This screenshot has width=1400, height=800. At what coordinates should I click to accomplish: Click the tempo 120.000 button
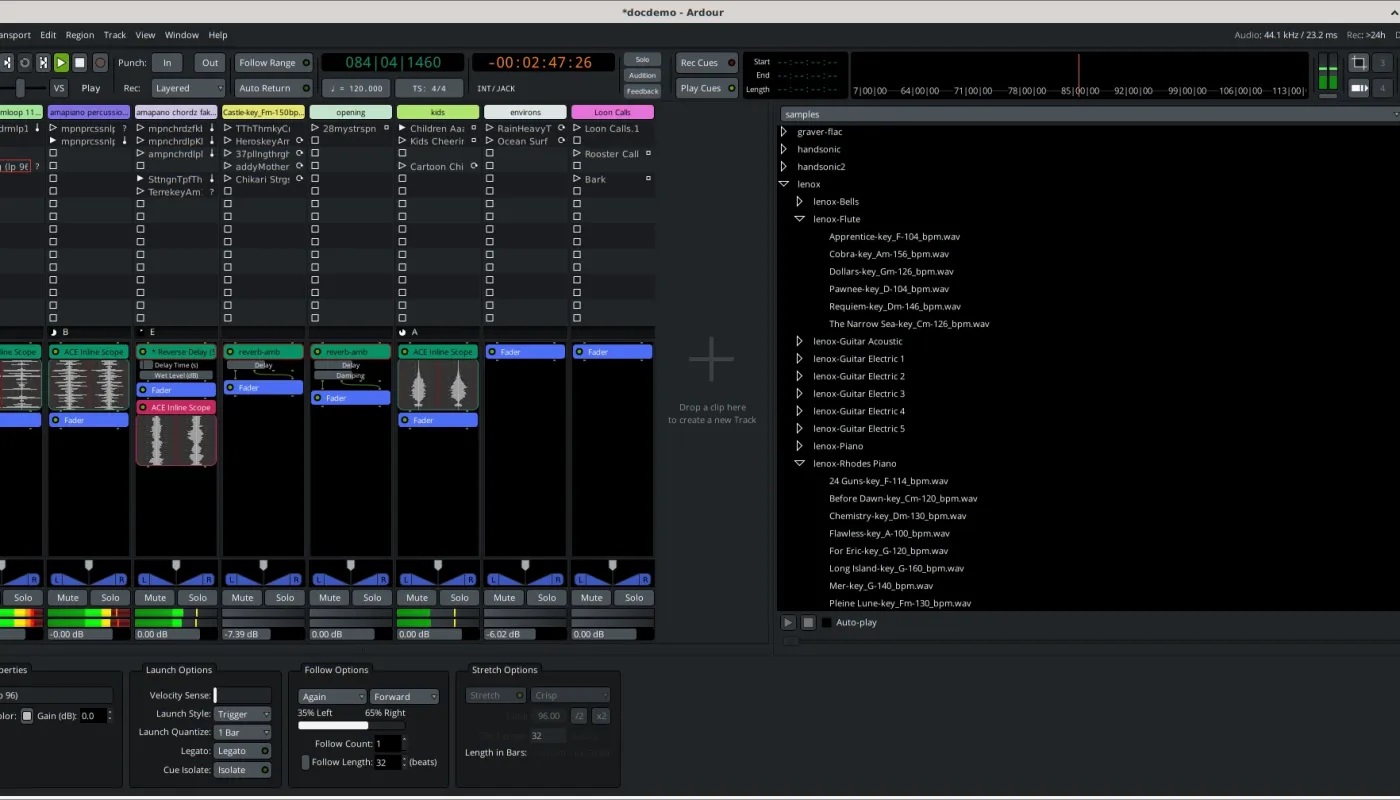(355, 88)
